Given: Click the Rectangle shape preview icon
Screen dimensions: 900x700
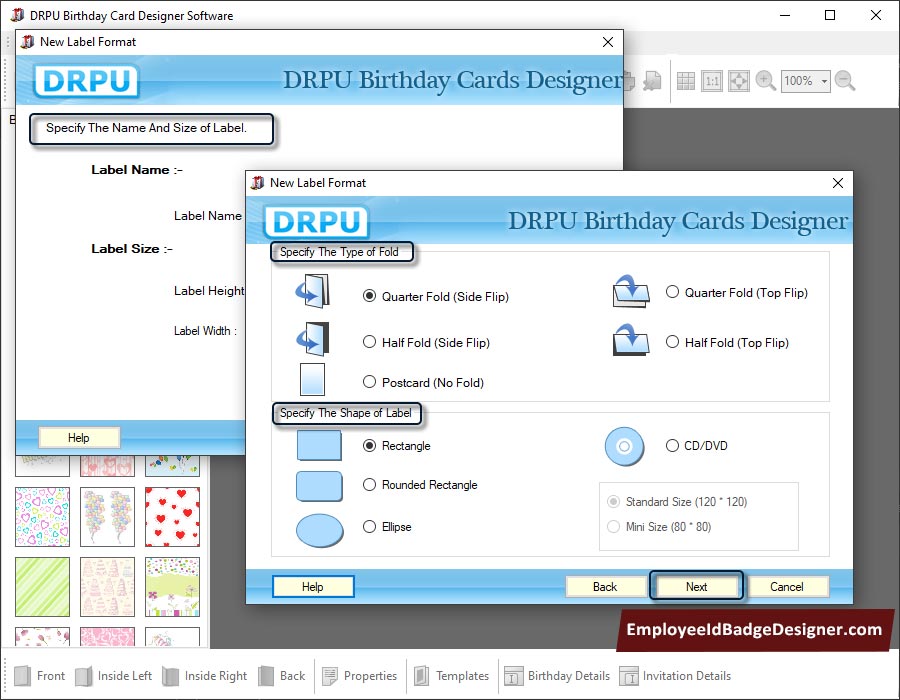Looking at the screenshot, I should [x=319, y=445].
